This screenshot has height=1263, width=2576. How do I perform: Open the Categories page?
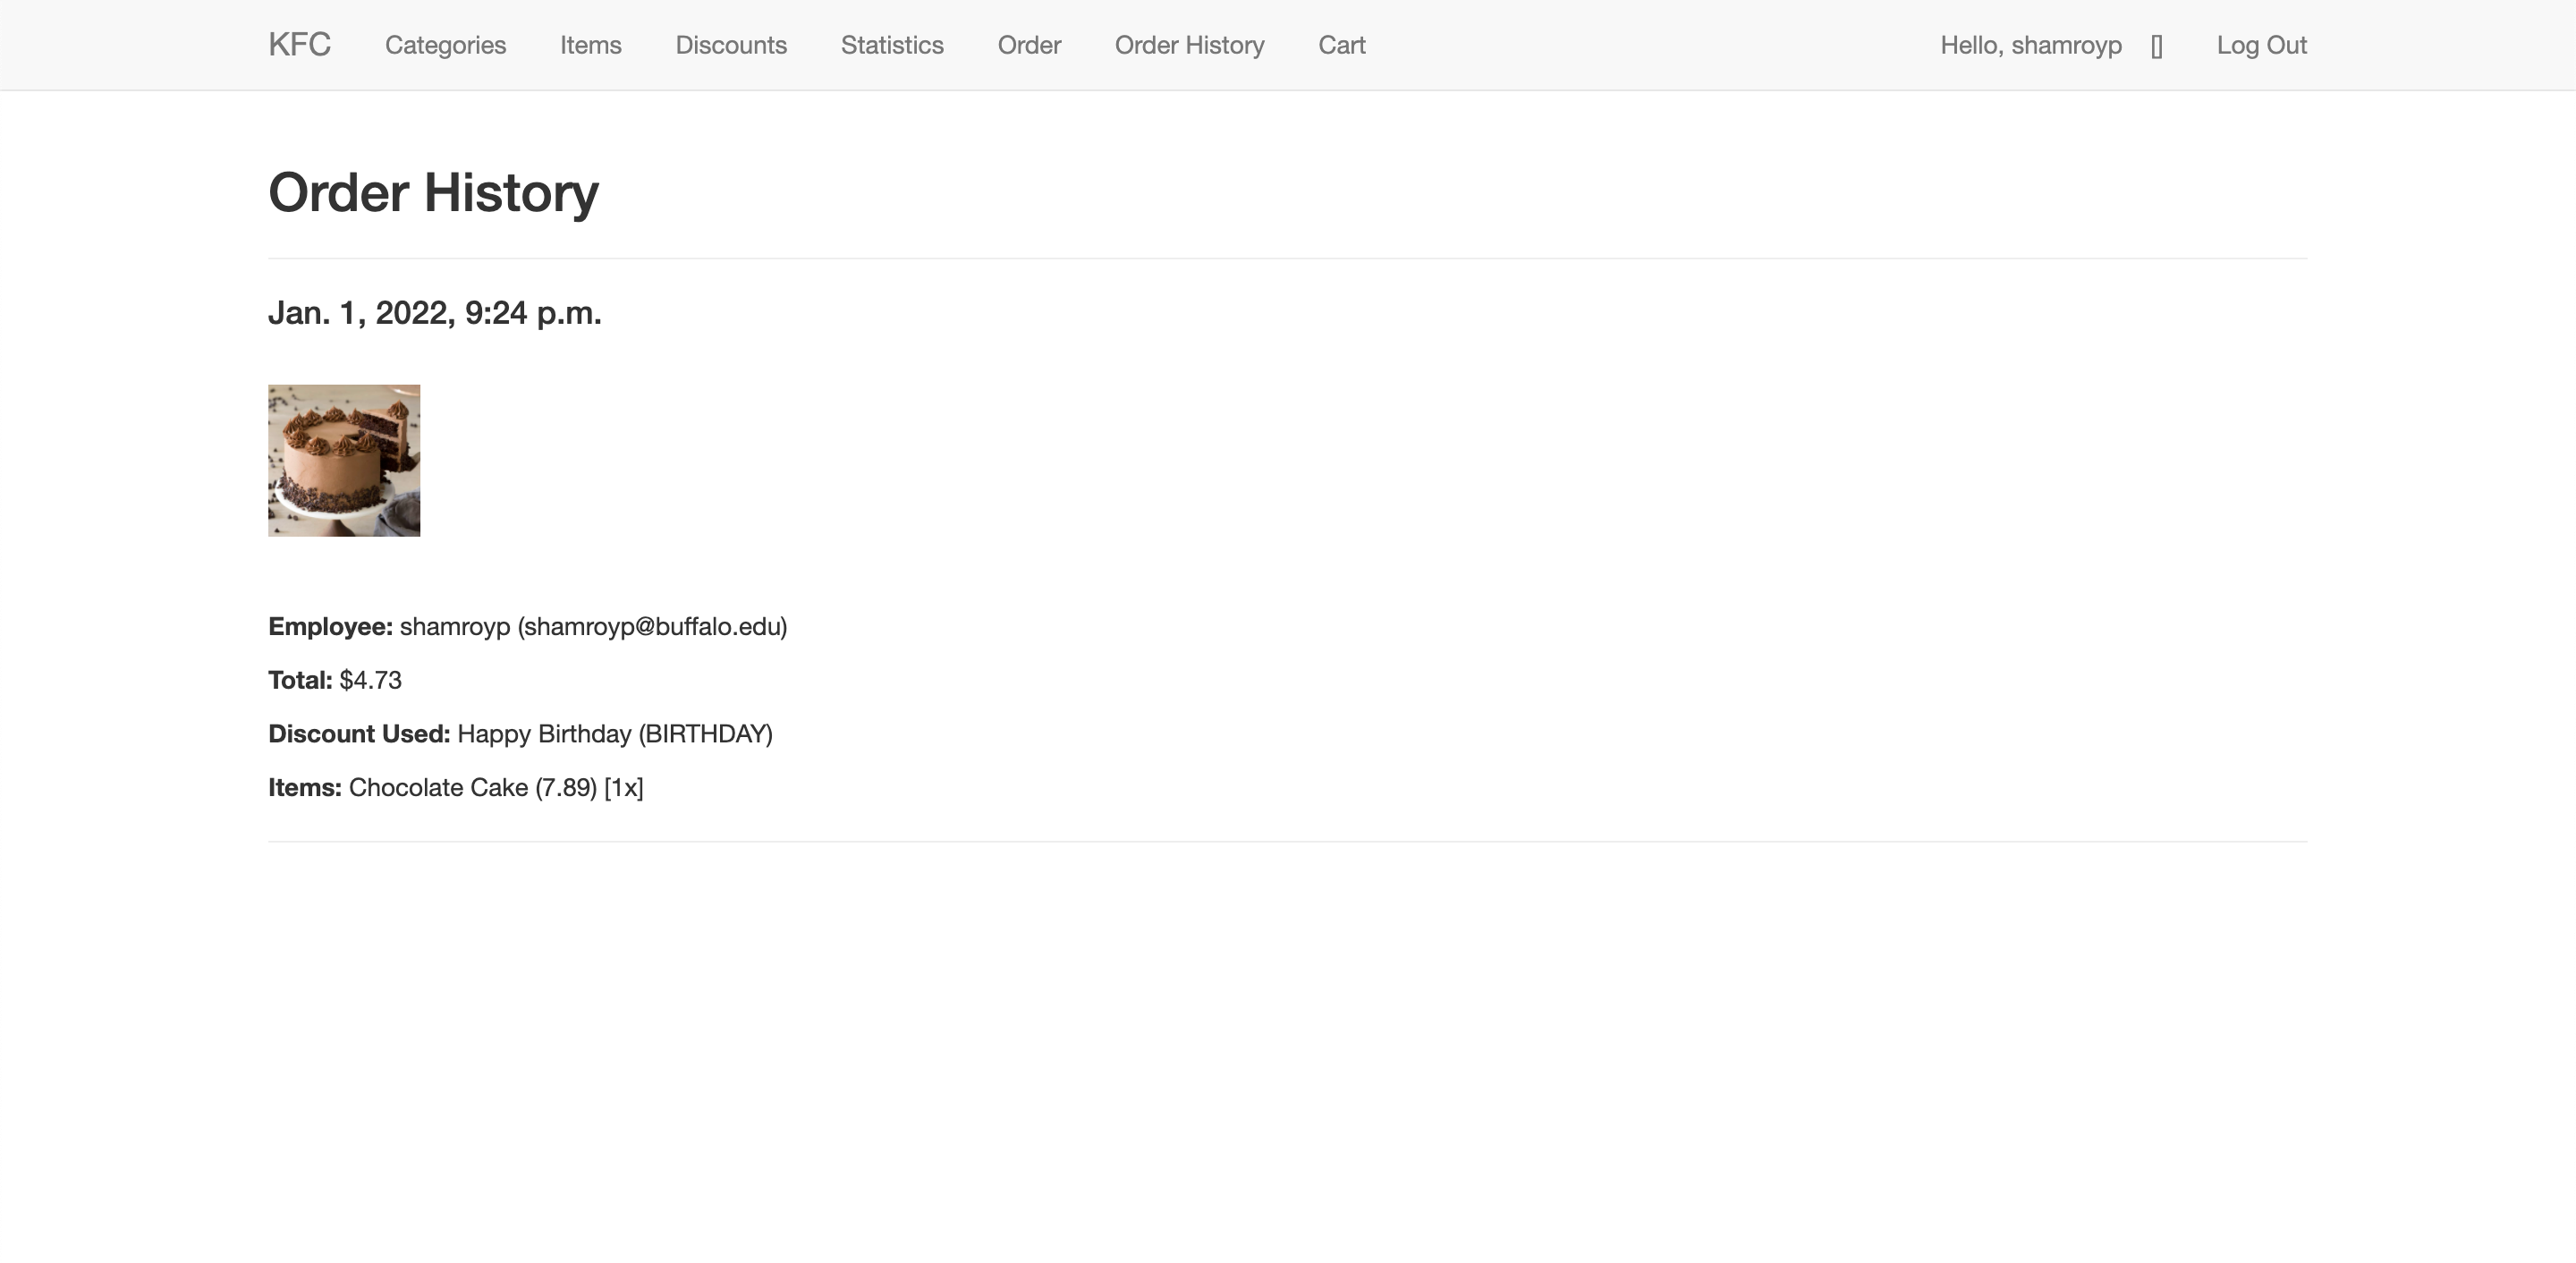point(445,45)
